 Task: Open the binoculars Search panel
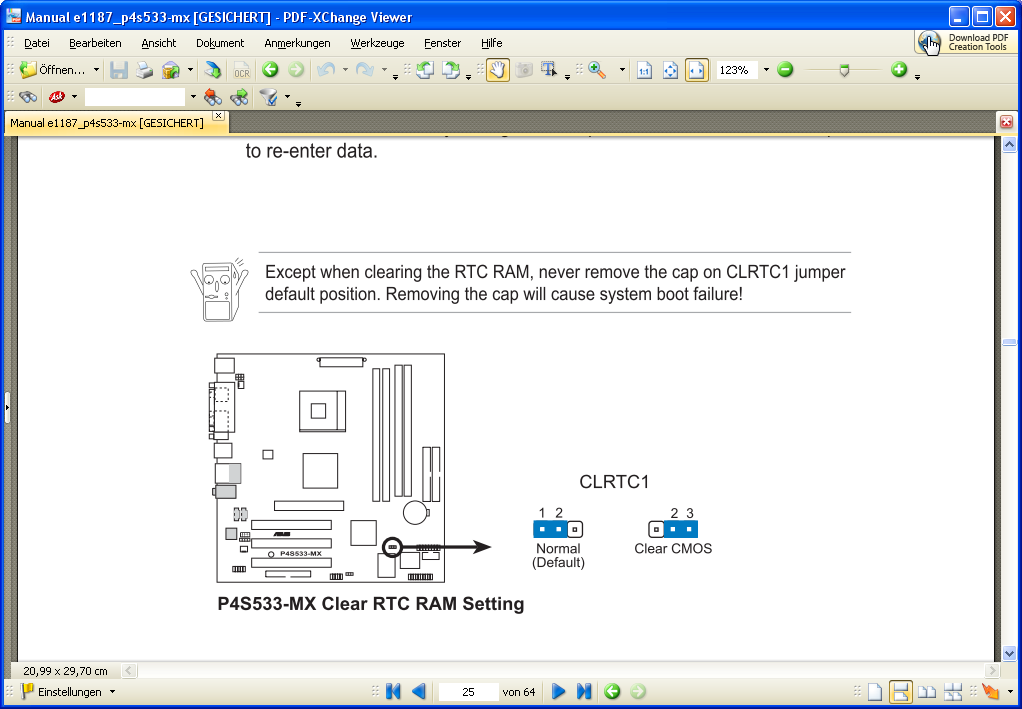(28, 98)
